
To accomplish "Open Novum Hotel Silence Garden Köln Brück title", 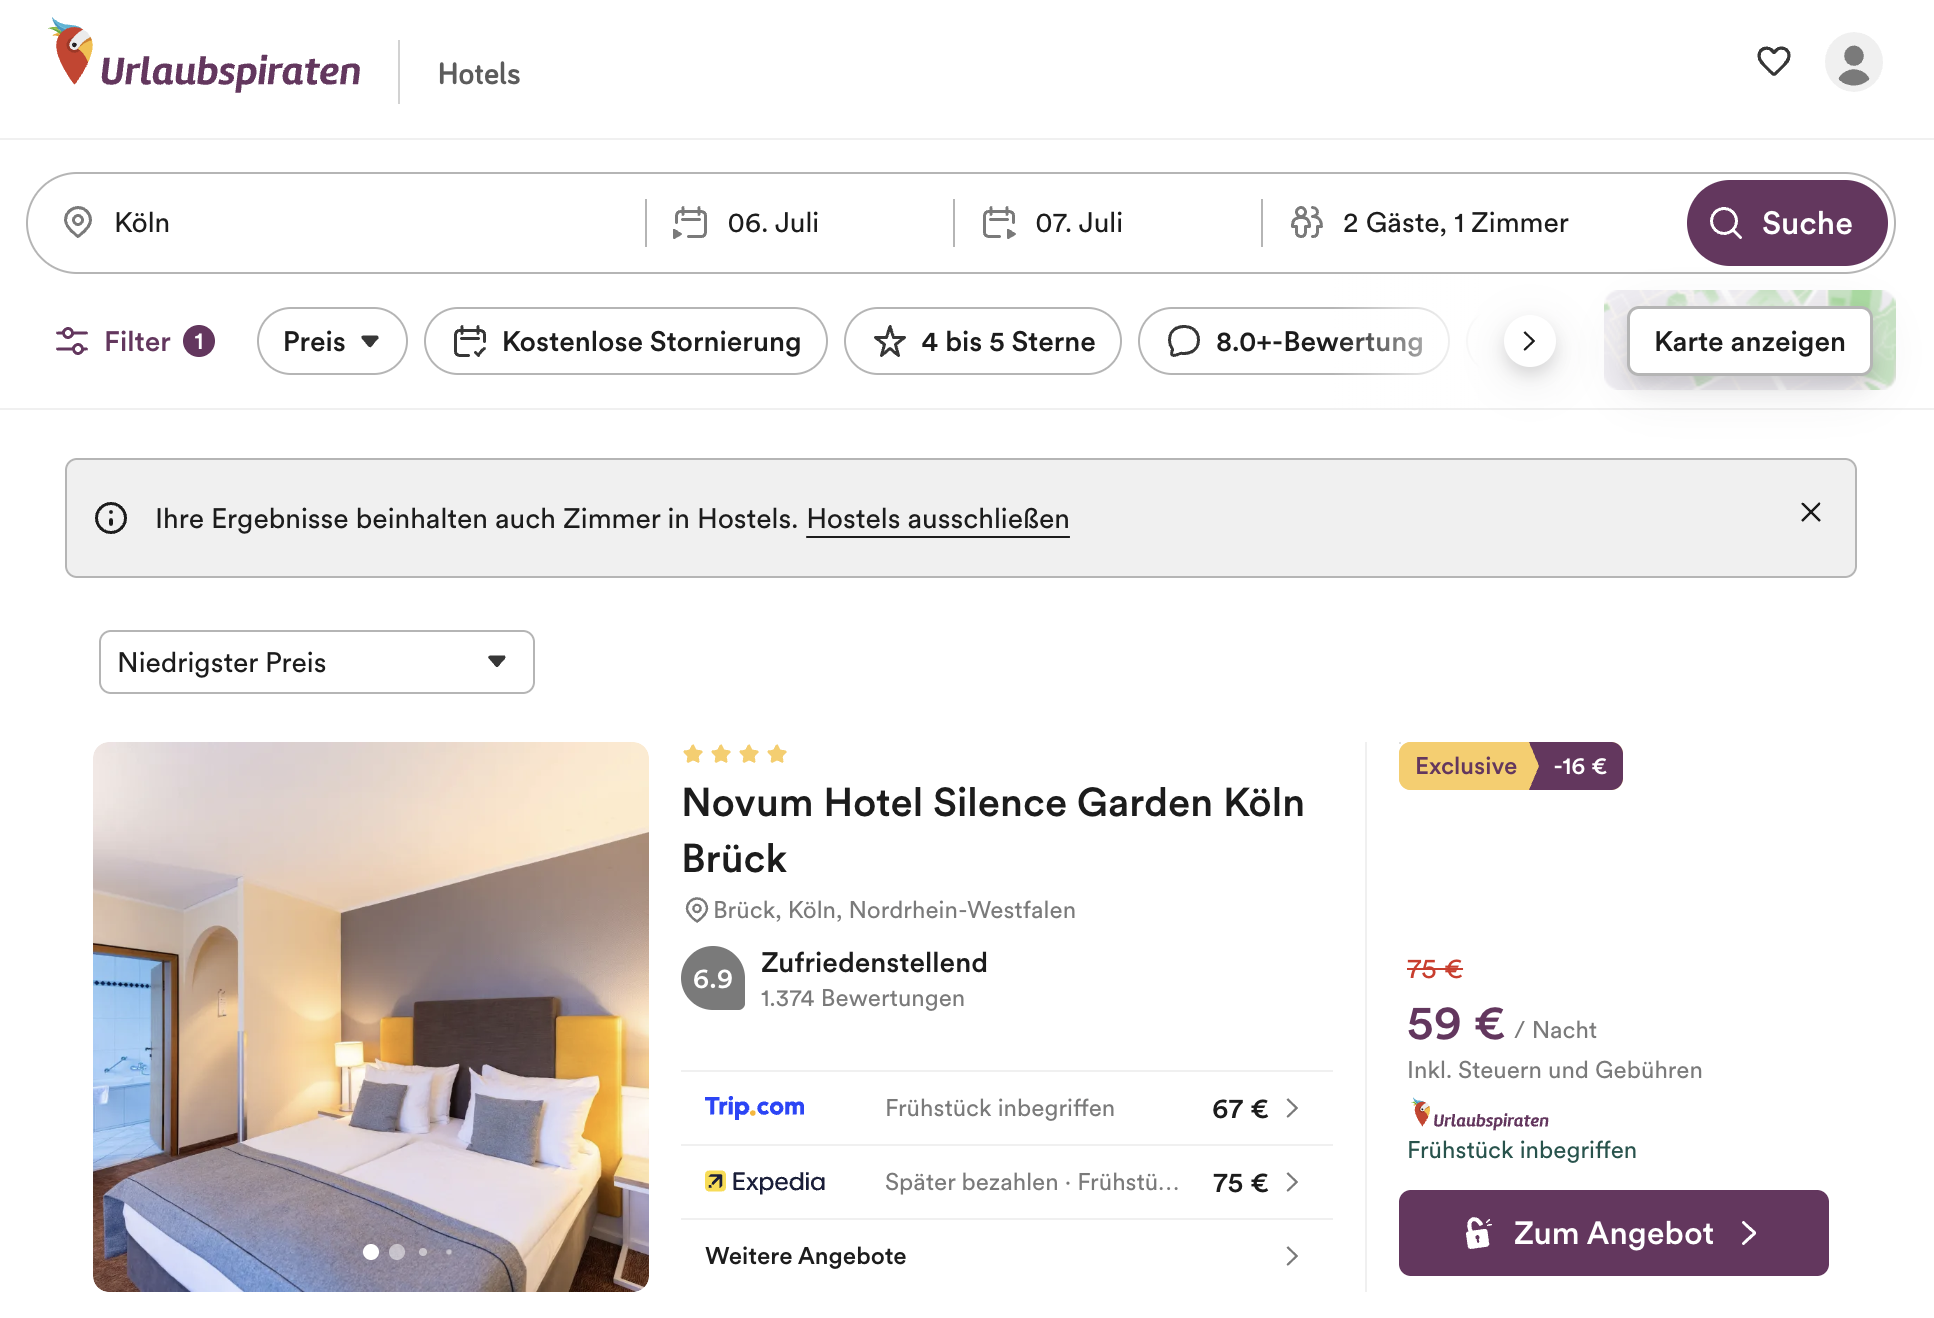I will pos(993,830).
